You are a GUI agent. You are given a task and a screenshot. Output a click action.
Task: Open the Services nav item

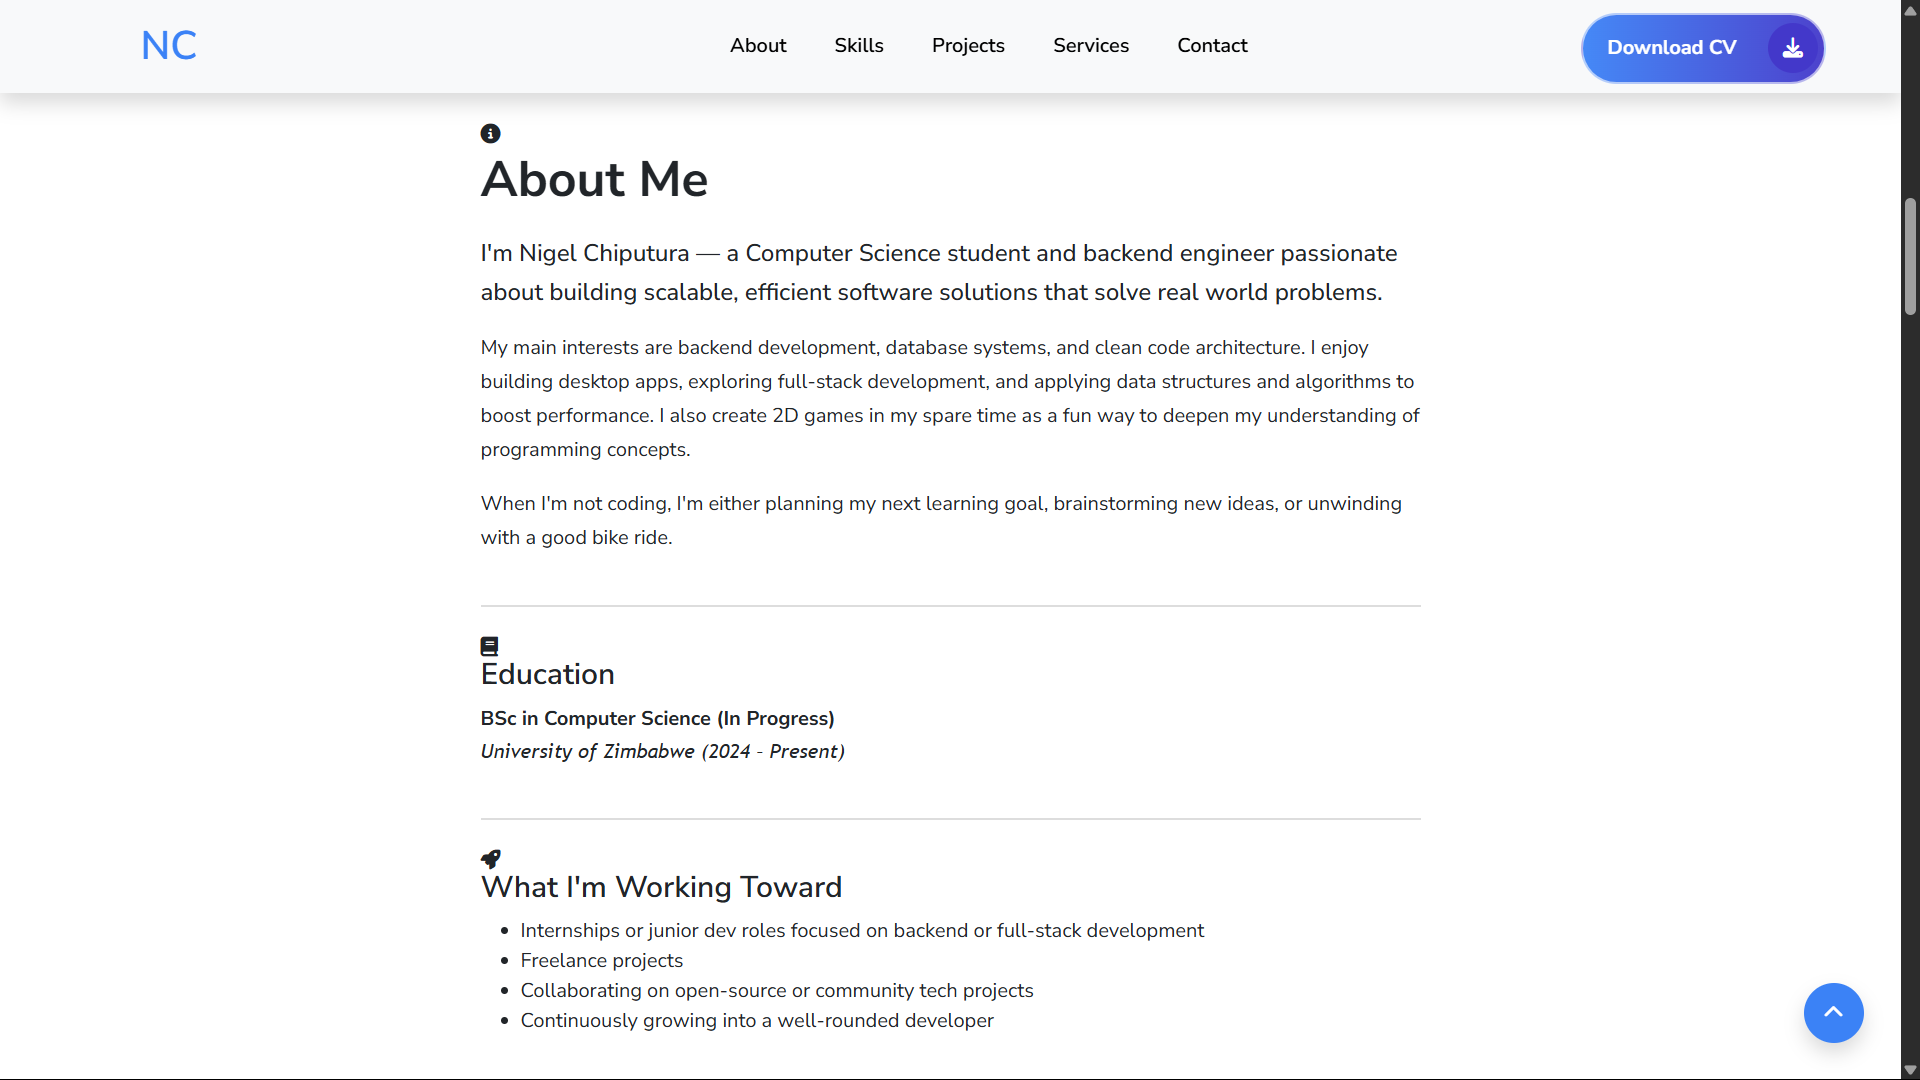click(1091, 46)
